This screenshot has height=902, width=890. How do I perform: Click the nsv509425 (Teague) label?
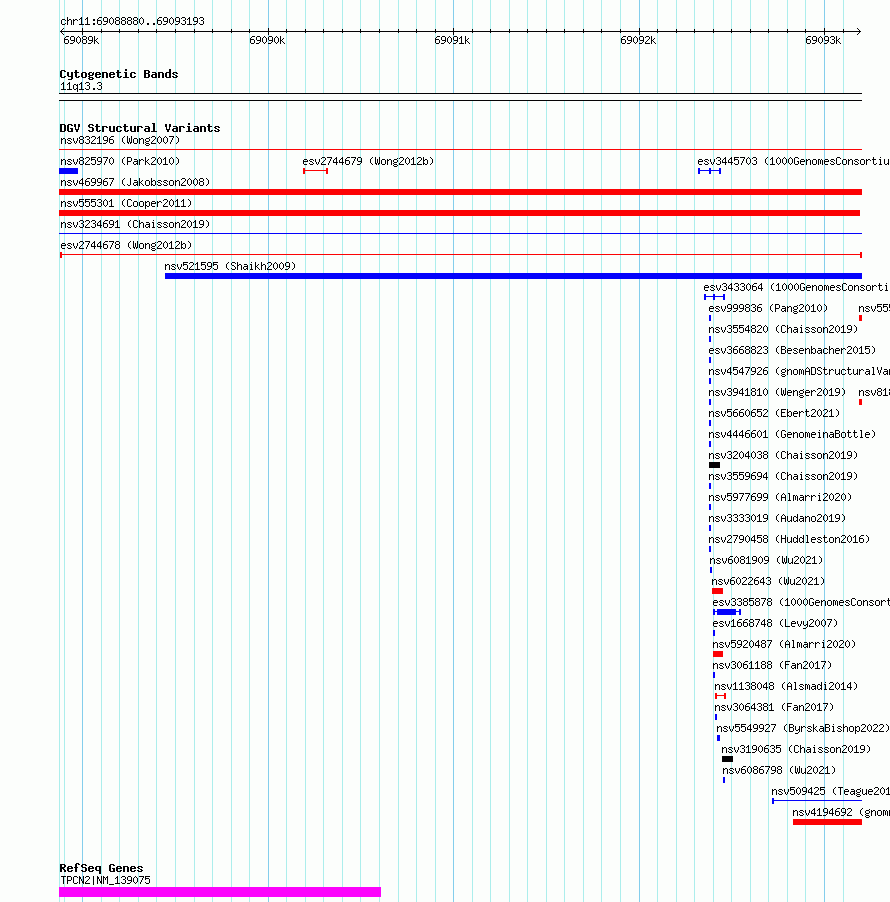click(x=830, y=792)
